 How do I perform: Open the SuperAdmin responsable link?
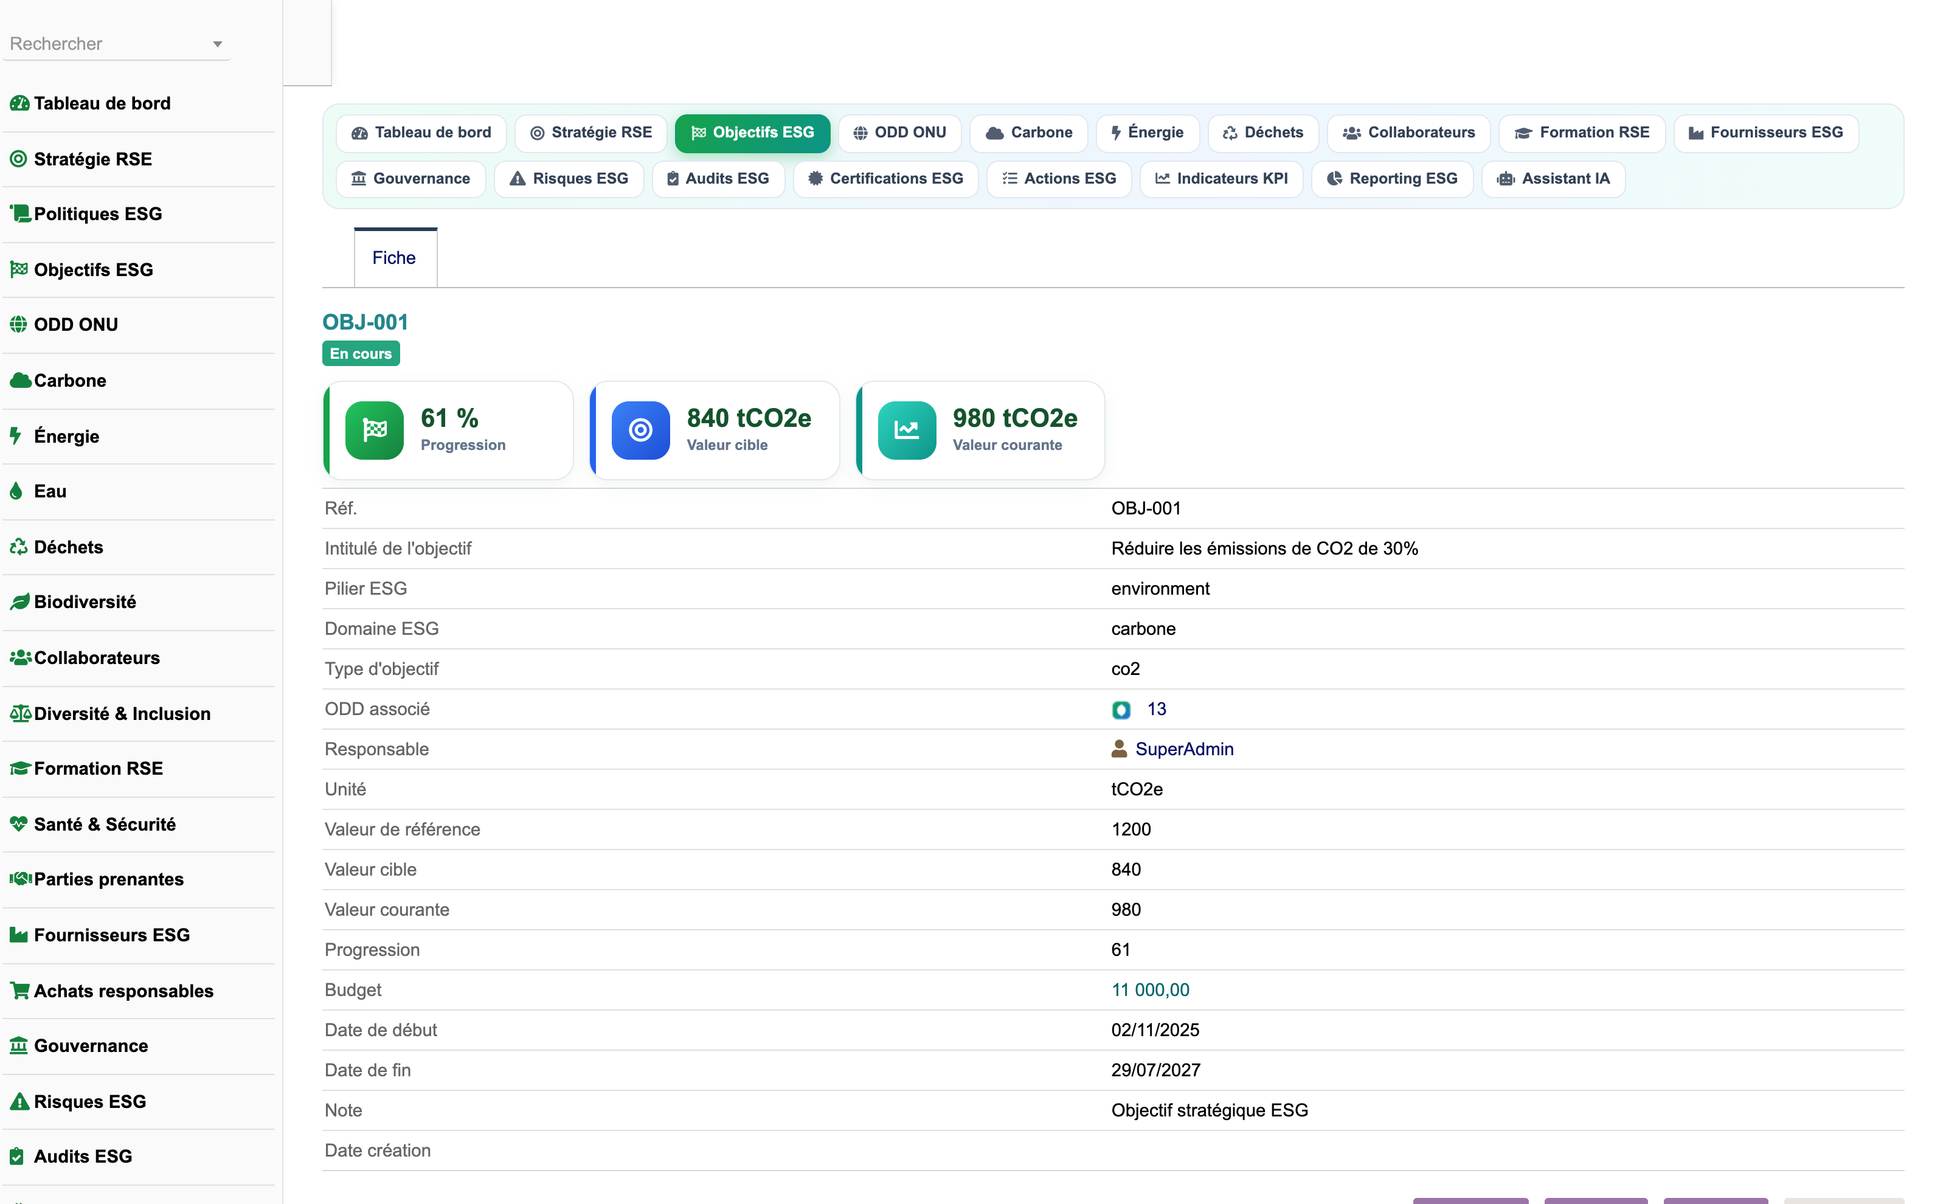[x=1184, y=749]
